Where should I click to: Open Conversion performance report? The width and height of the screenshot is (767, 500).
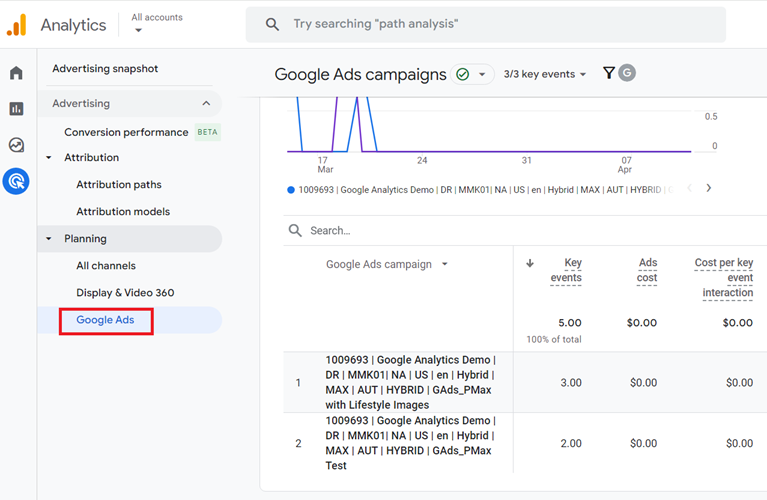[x=126, y=132]
